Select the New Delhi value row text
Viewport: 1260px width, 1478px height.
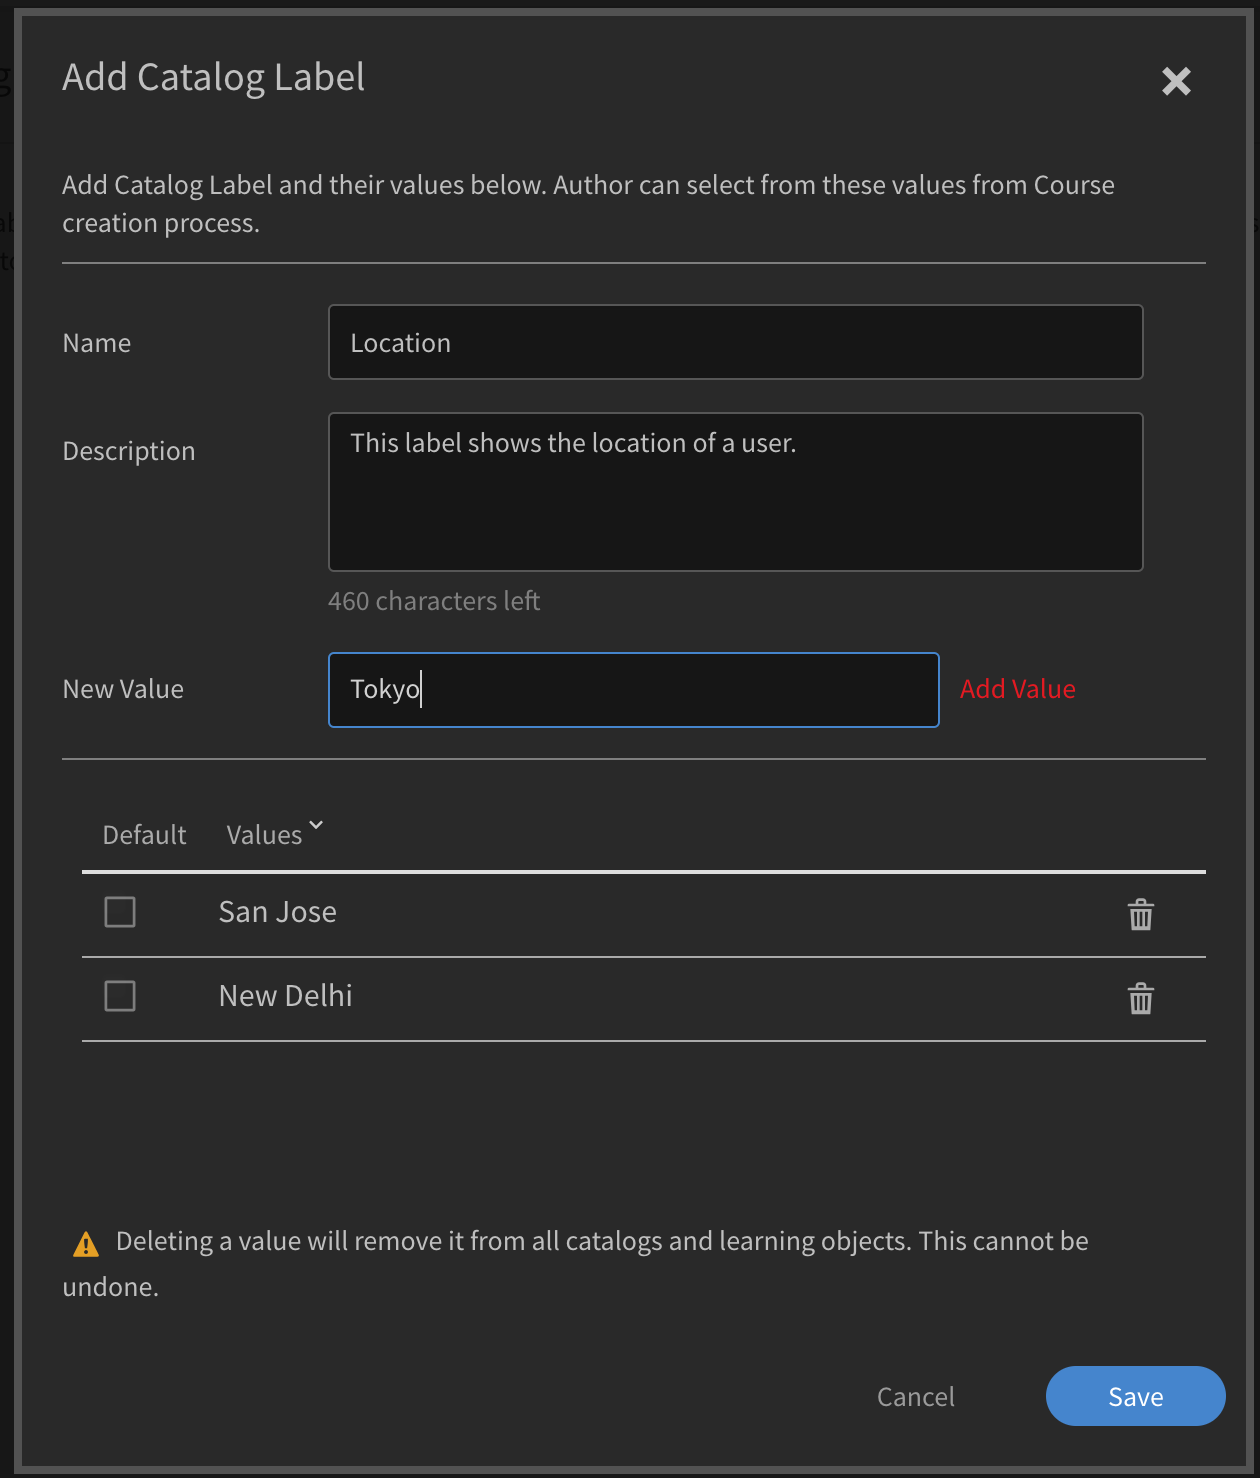286,996
